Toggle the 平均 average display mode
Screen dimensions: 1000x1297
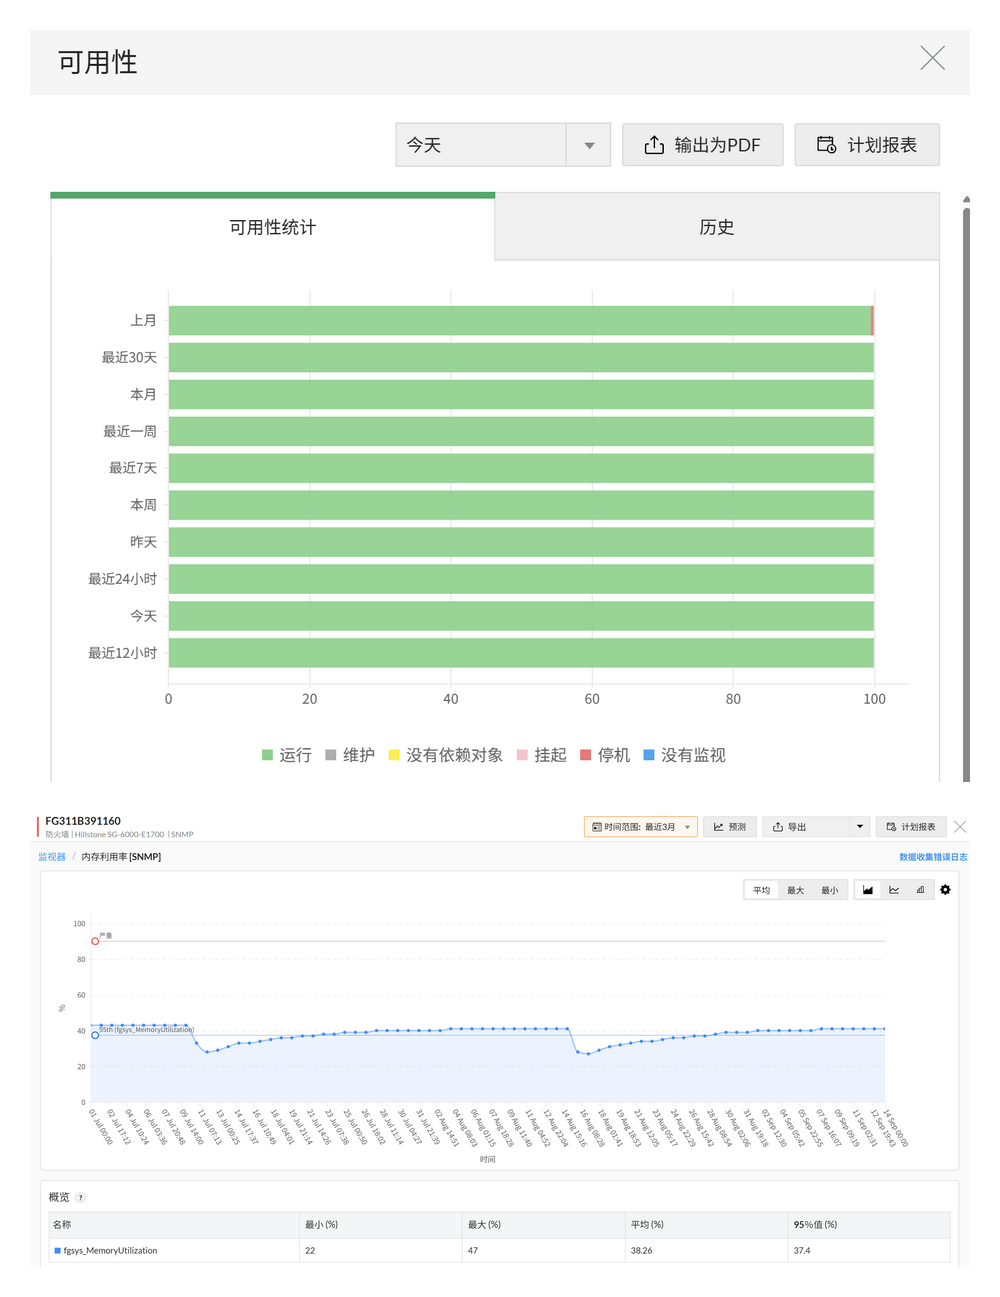(x=760, y=889)
